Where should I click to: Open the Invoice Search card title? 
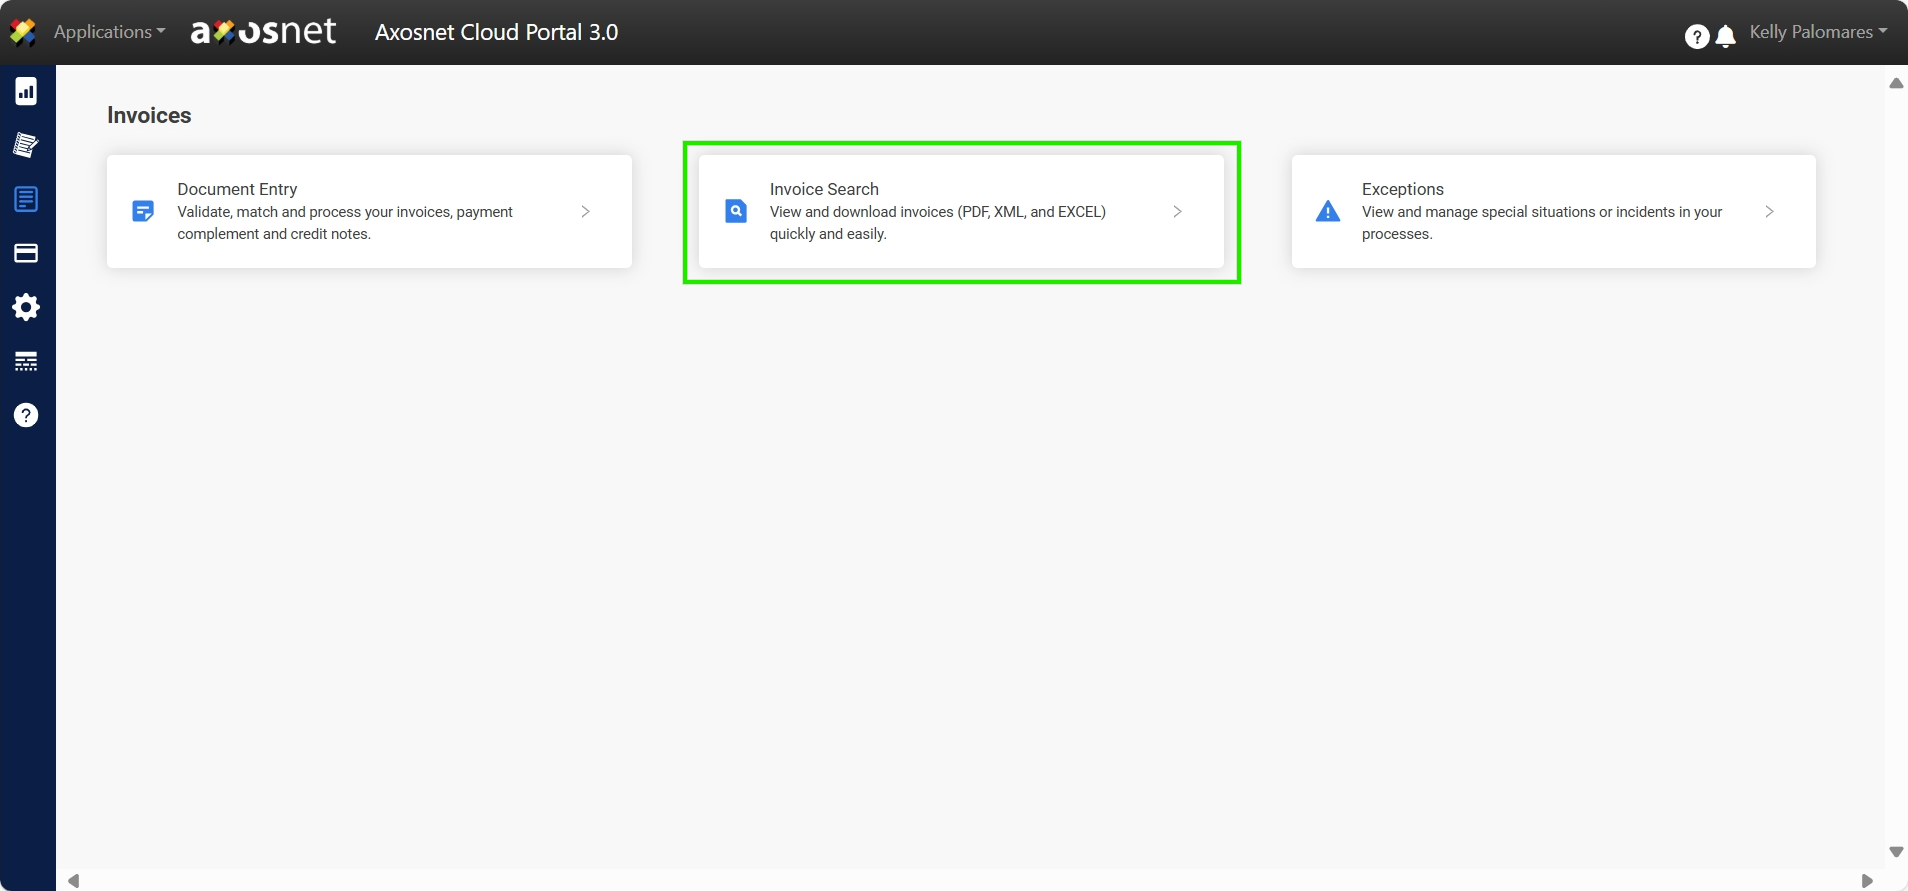[824, 189]
